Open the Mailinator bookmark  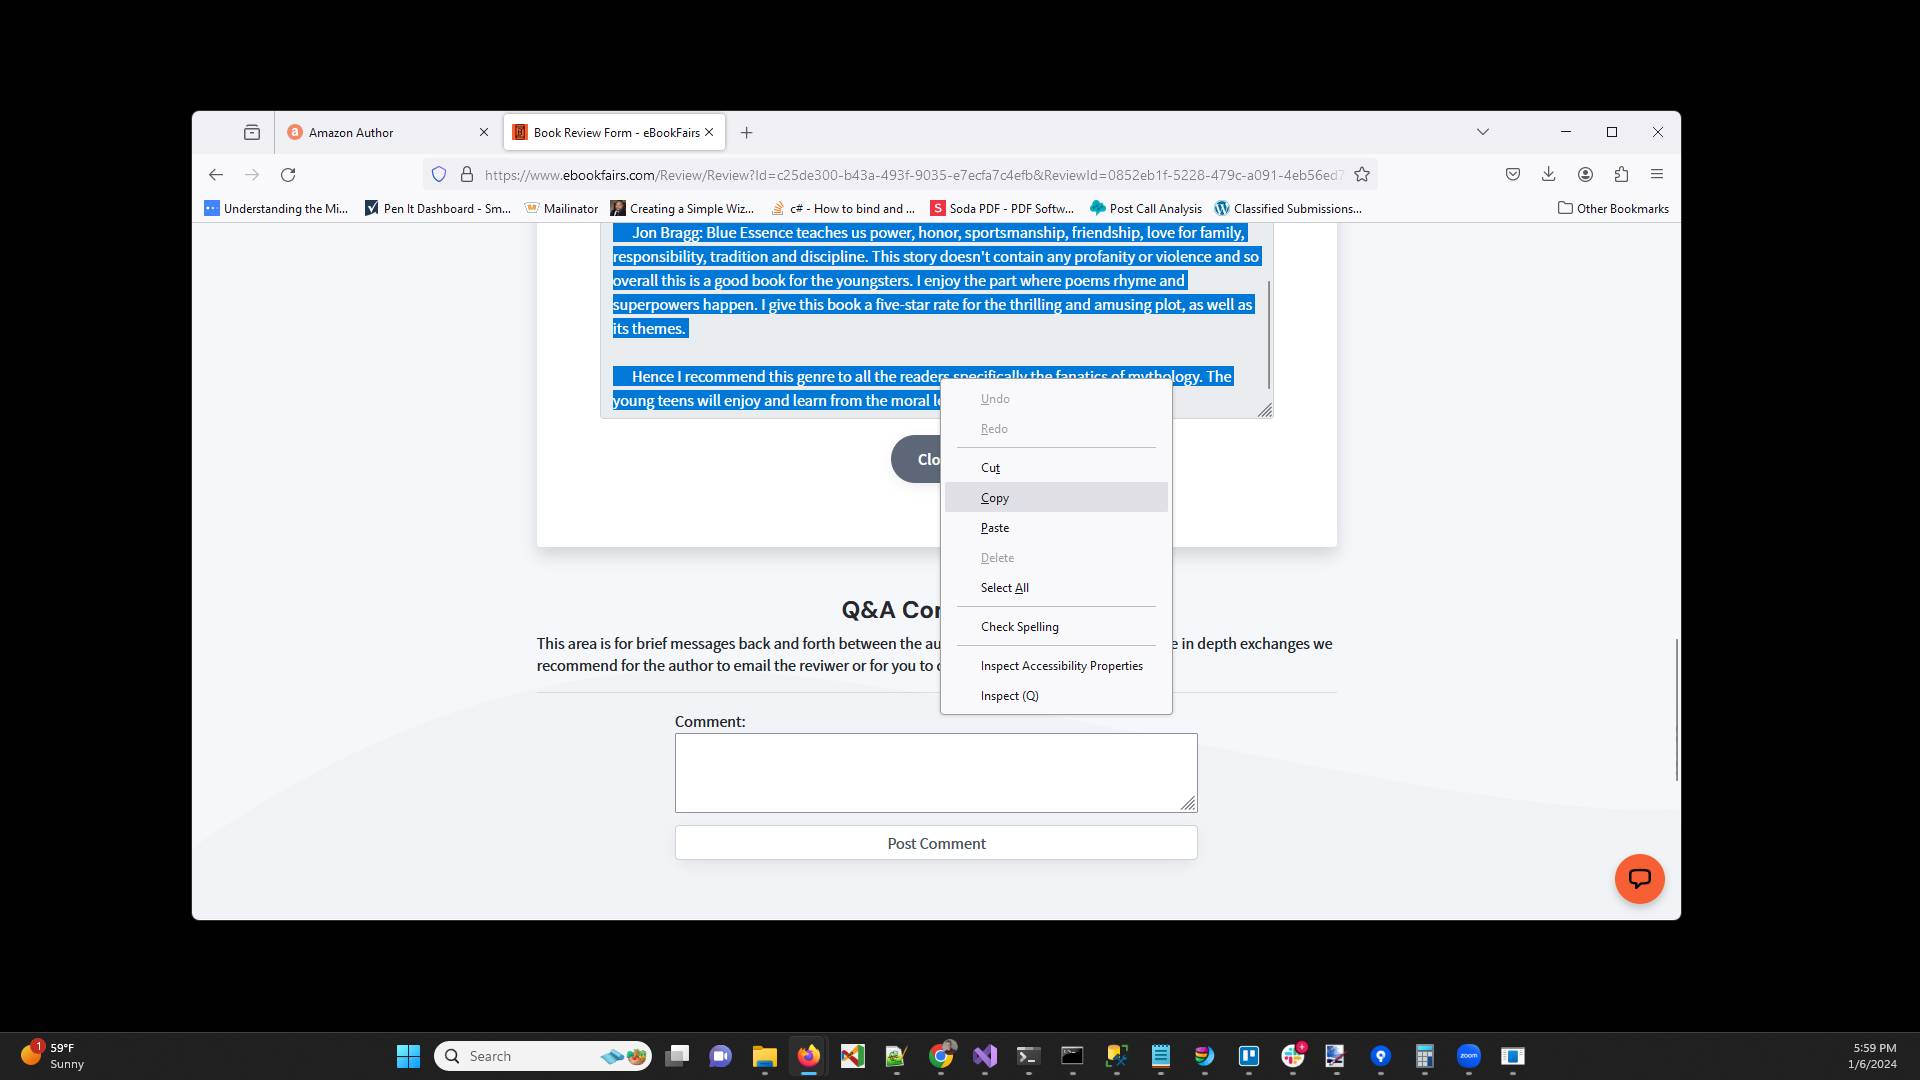(x=562, y=208)
